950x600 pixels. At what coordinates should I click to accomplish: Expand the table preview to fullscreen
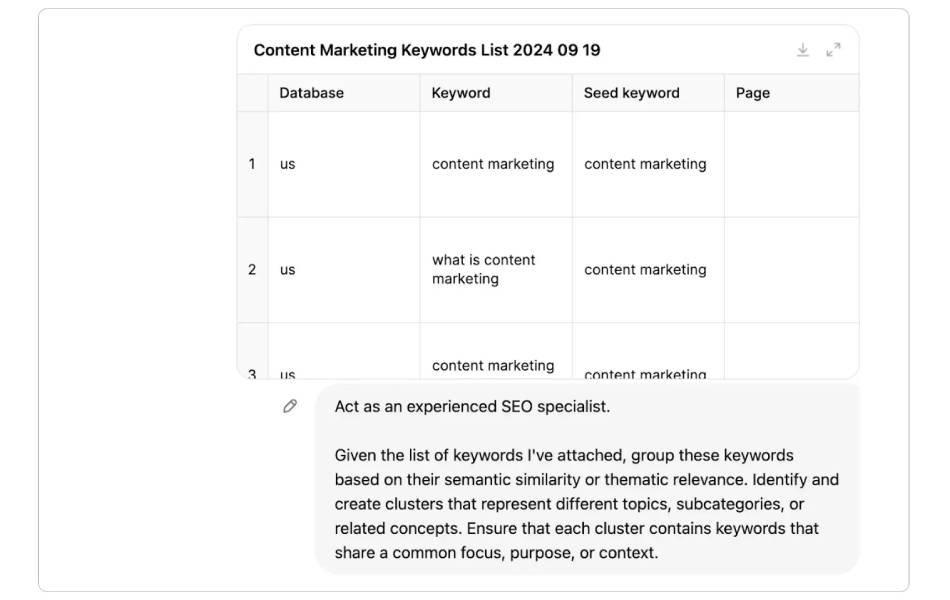834,50
